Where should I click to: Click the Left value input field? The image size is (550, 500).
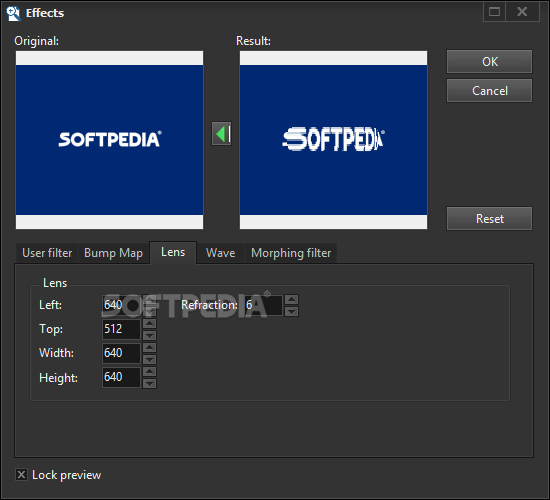(121, 305)
